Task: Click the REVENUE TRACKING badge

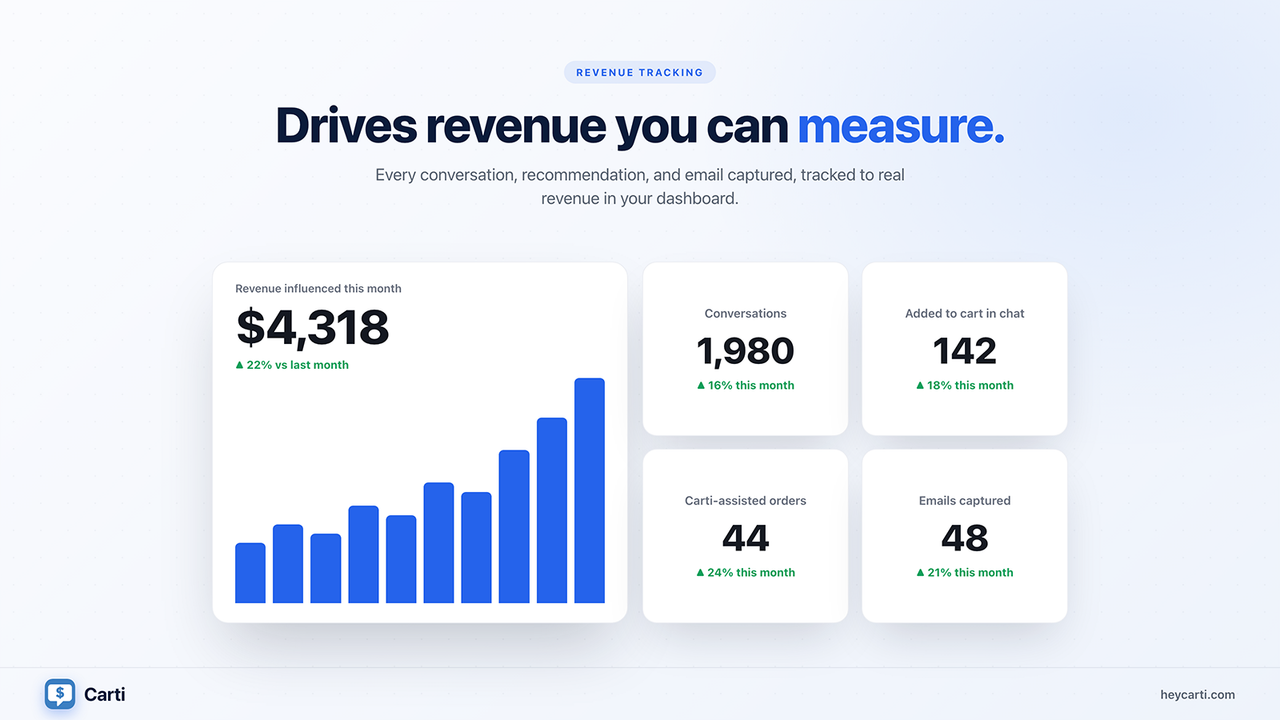Action: (x=640, y=72)
